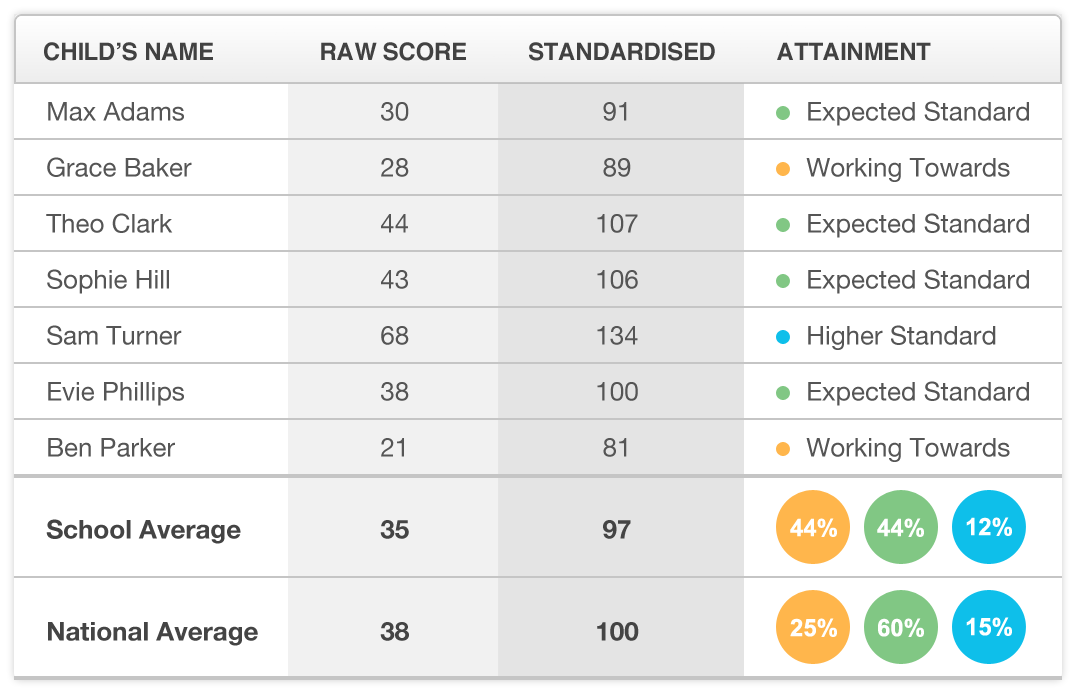1076x694 pixels.
Task: Click Ben Parker's orange attainment dot
Action: tap(784, 448)
